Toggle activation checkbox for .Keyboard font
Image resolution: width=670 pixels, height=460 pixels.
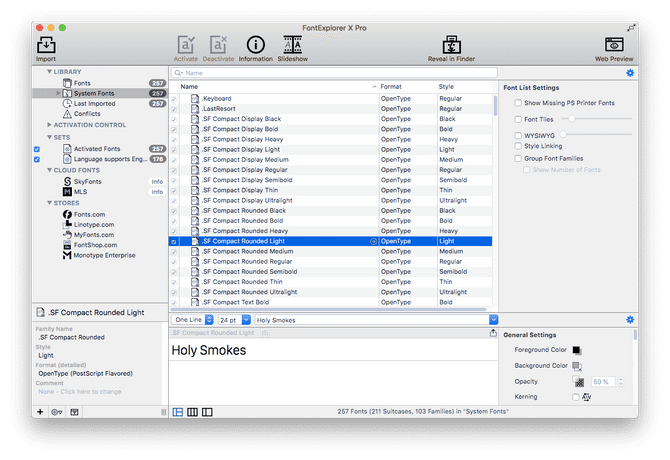(x=174, y=99)
